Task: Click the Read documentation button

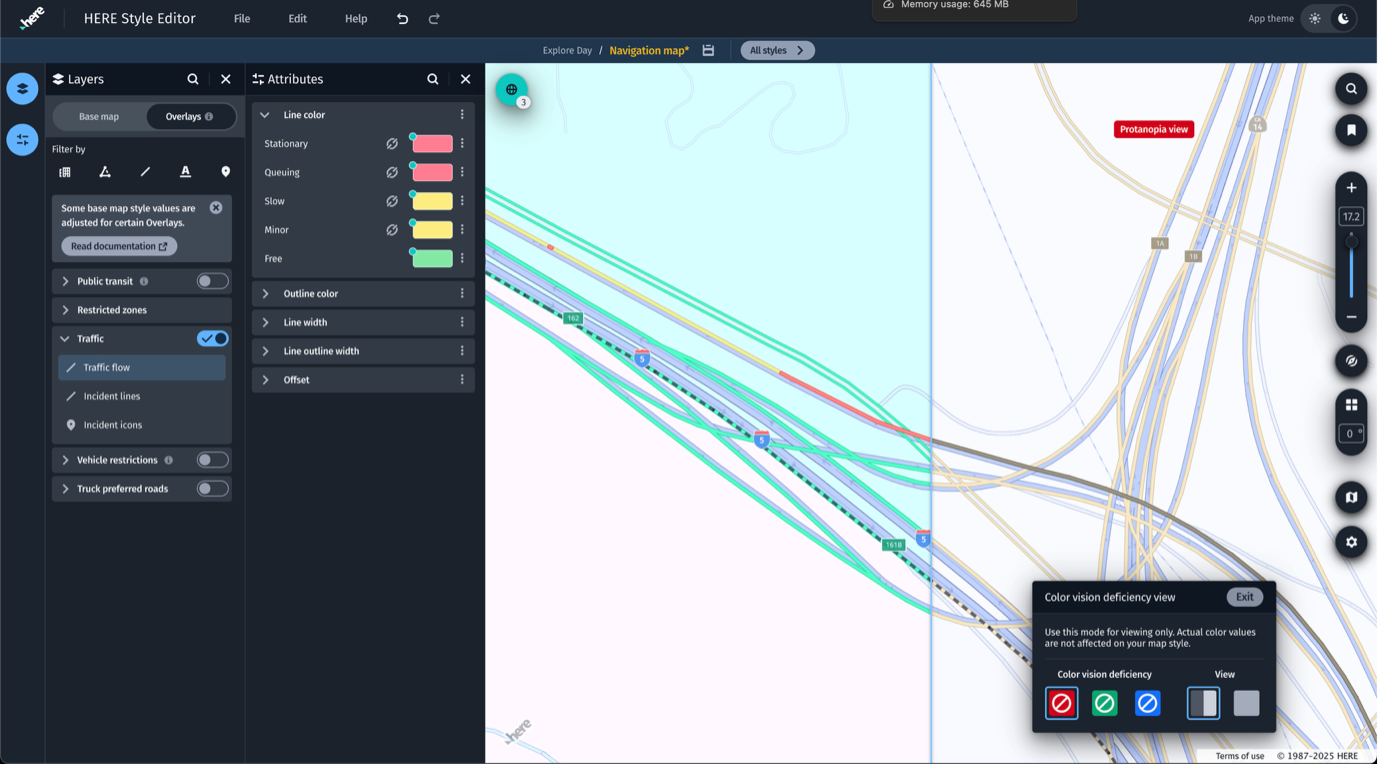Action: click(x=120, y=247)
